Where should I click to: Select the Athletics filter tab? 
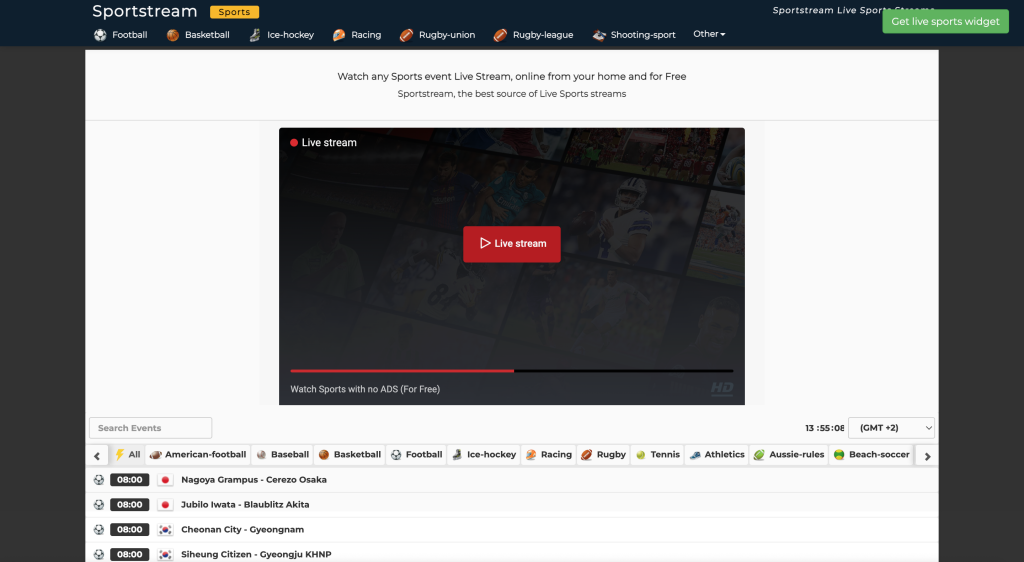point(717,455)
